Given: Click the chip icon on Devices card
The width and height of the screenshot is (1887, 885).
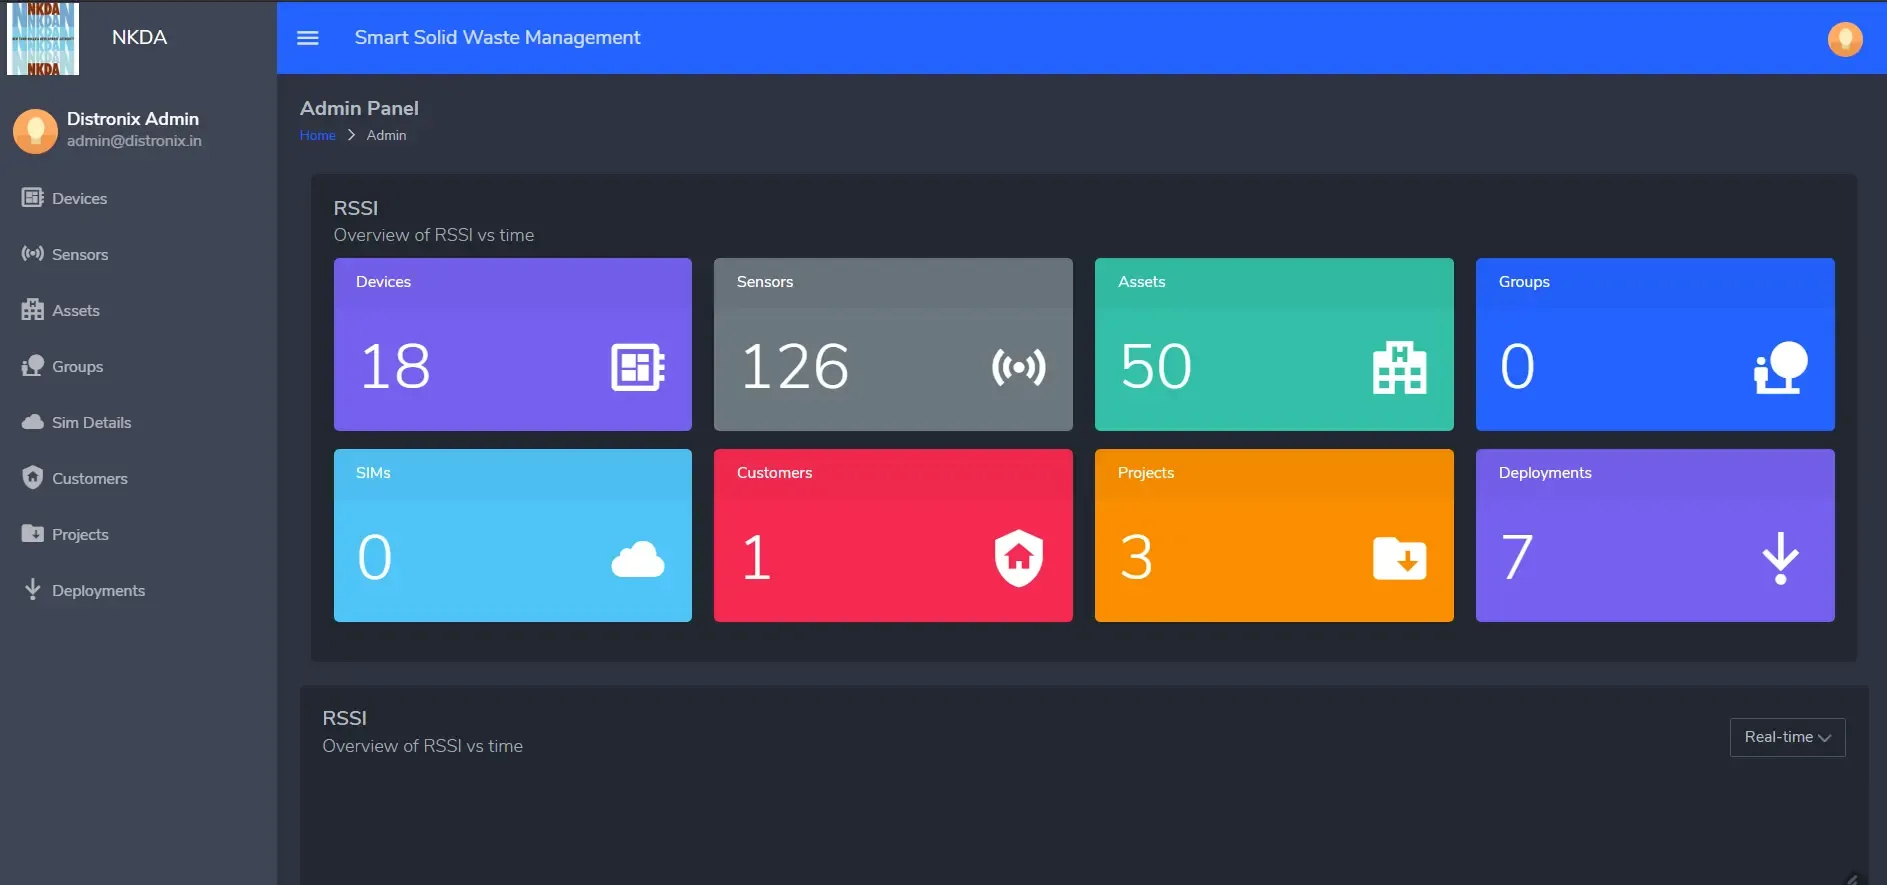Looking at the screenshot, I should click(x=637, y=367).
